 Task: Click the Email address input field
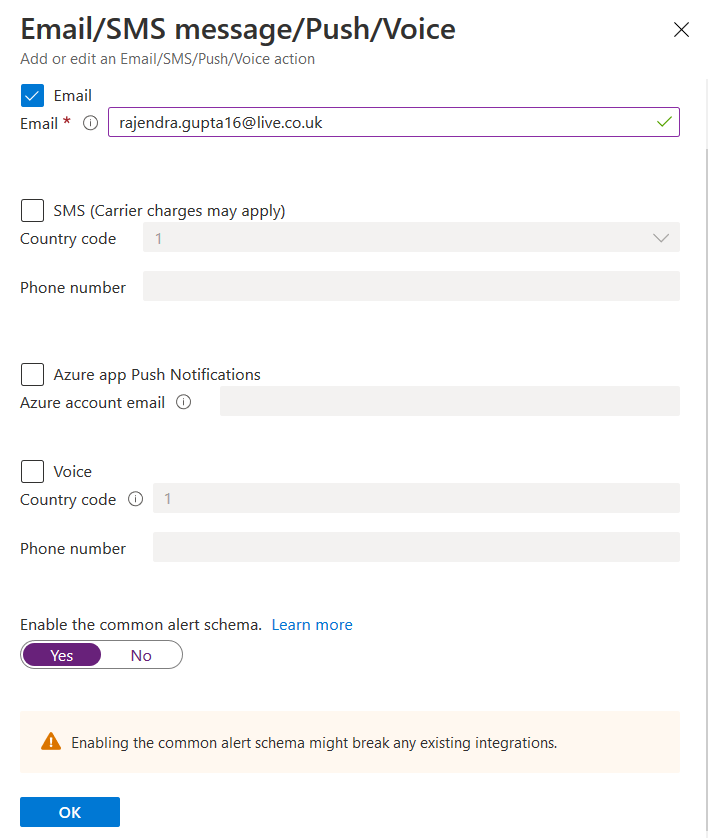380,122
